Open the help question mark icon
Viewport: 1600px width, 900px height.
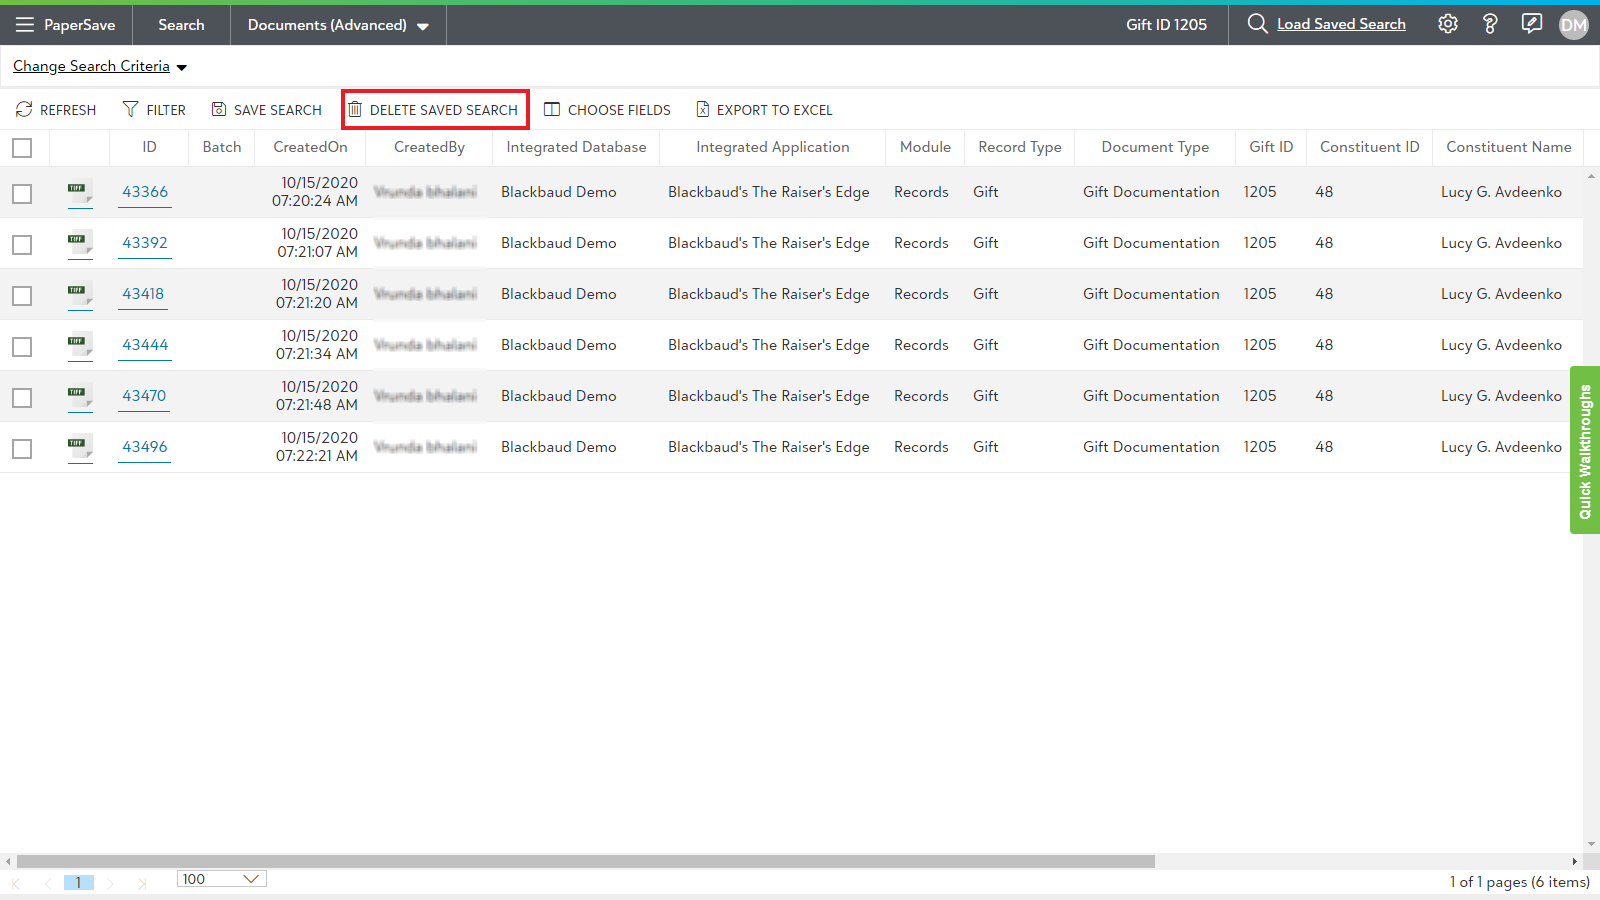pos(1489,24)
